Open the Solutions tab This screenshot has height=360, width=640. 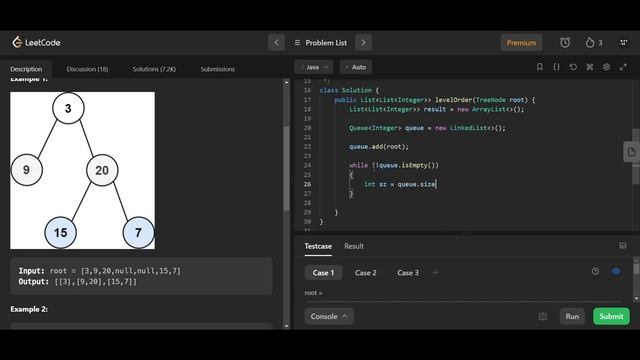coord(154,69)
